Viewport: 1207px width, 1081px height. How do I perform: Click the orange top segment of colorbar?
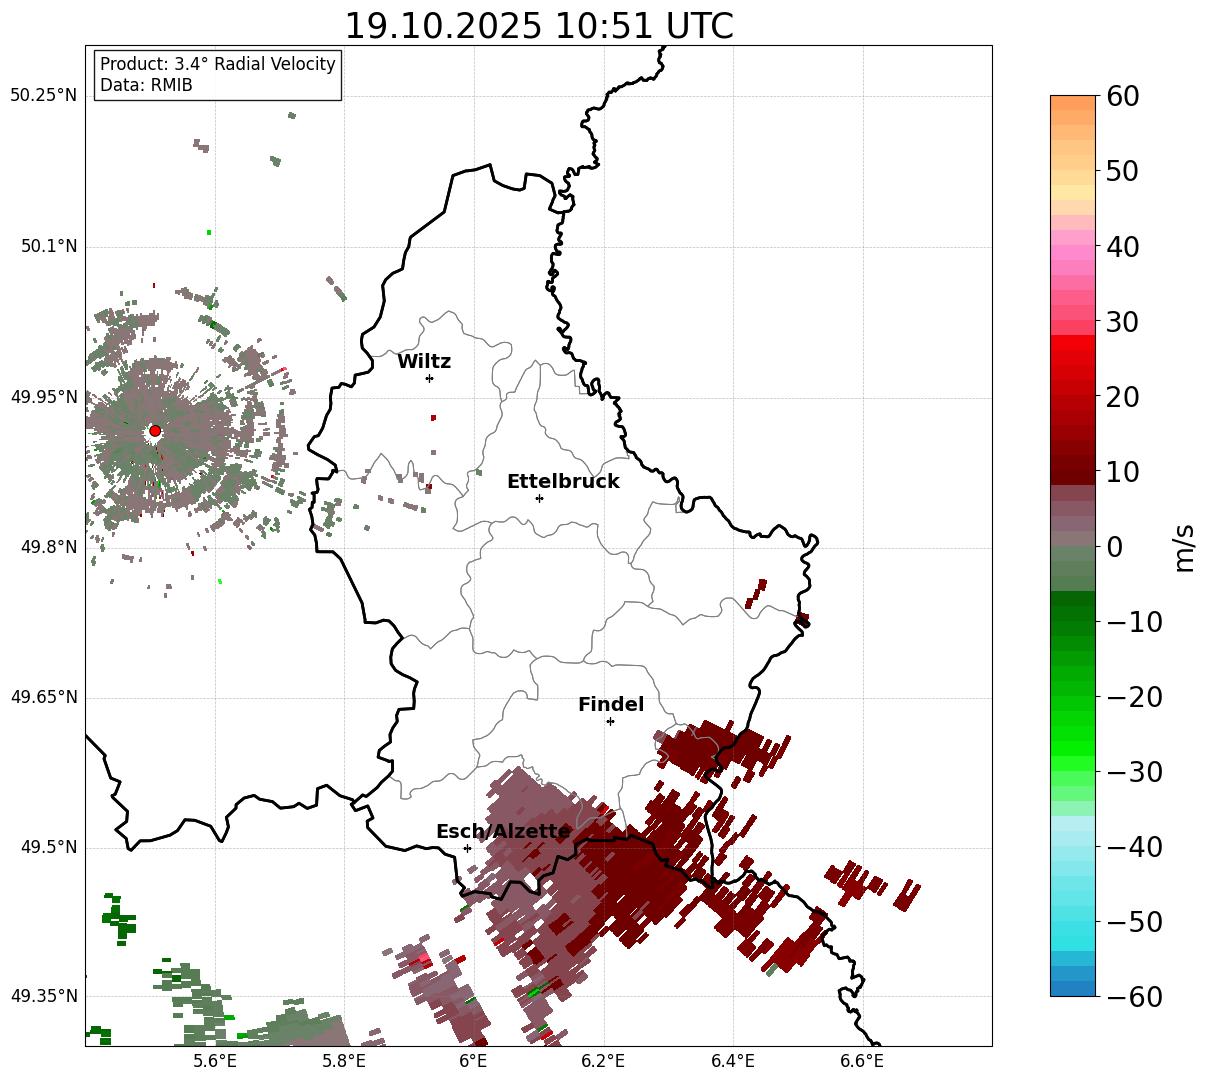[x=1073, y=103]
